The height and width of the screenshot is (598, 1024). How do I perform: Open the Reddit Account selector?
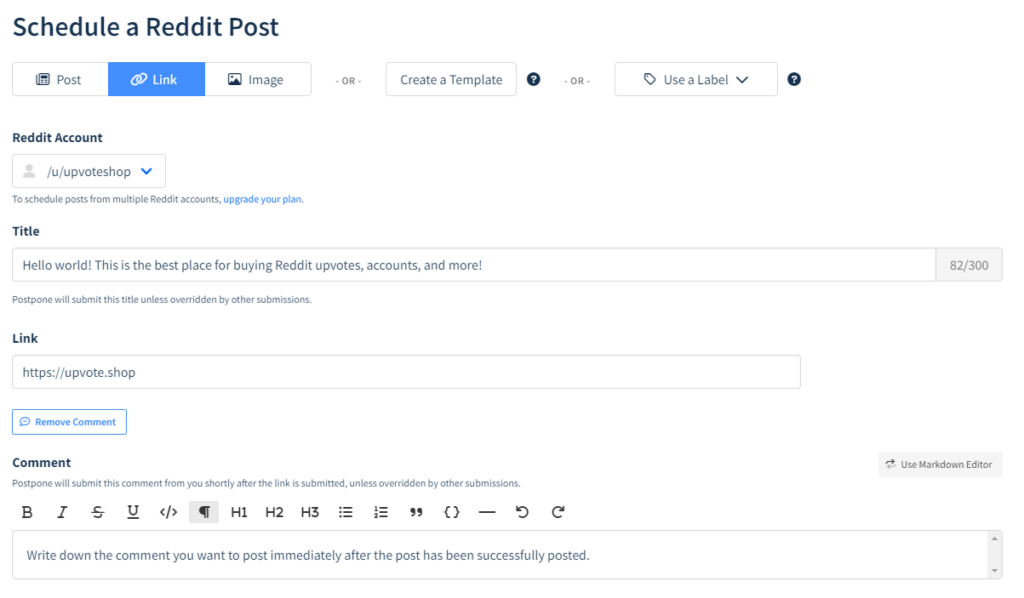pyautogui.click(x=88, y=170)
